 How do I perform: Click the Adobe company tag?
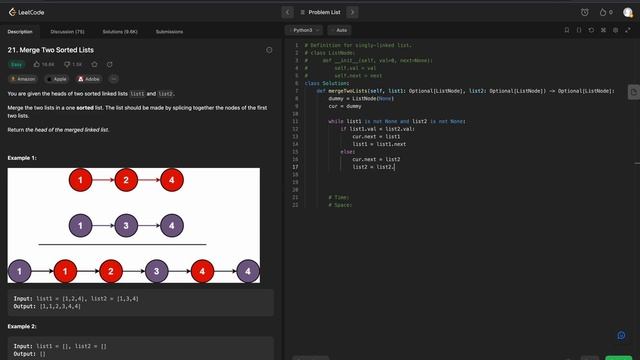coord(89,79)
